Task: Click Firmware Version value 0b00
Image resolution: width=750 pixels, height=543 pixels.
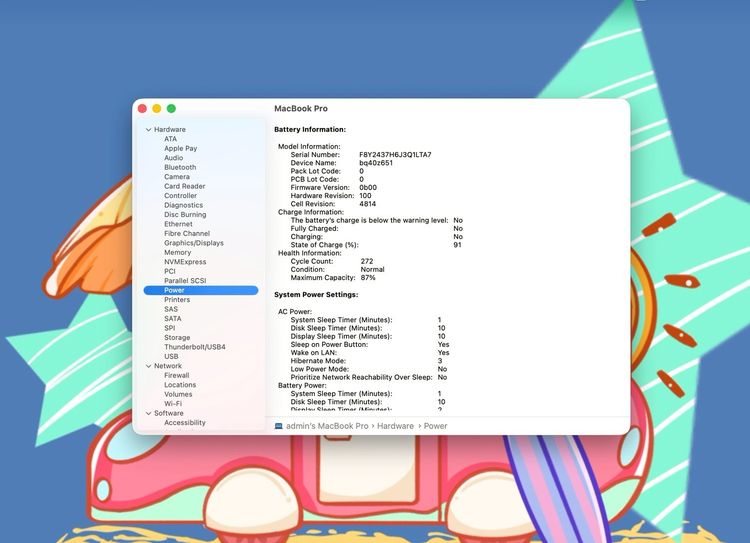Action: tap(368, 188)
